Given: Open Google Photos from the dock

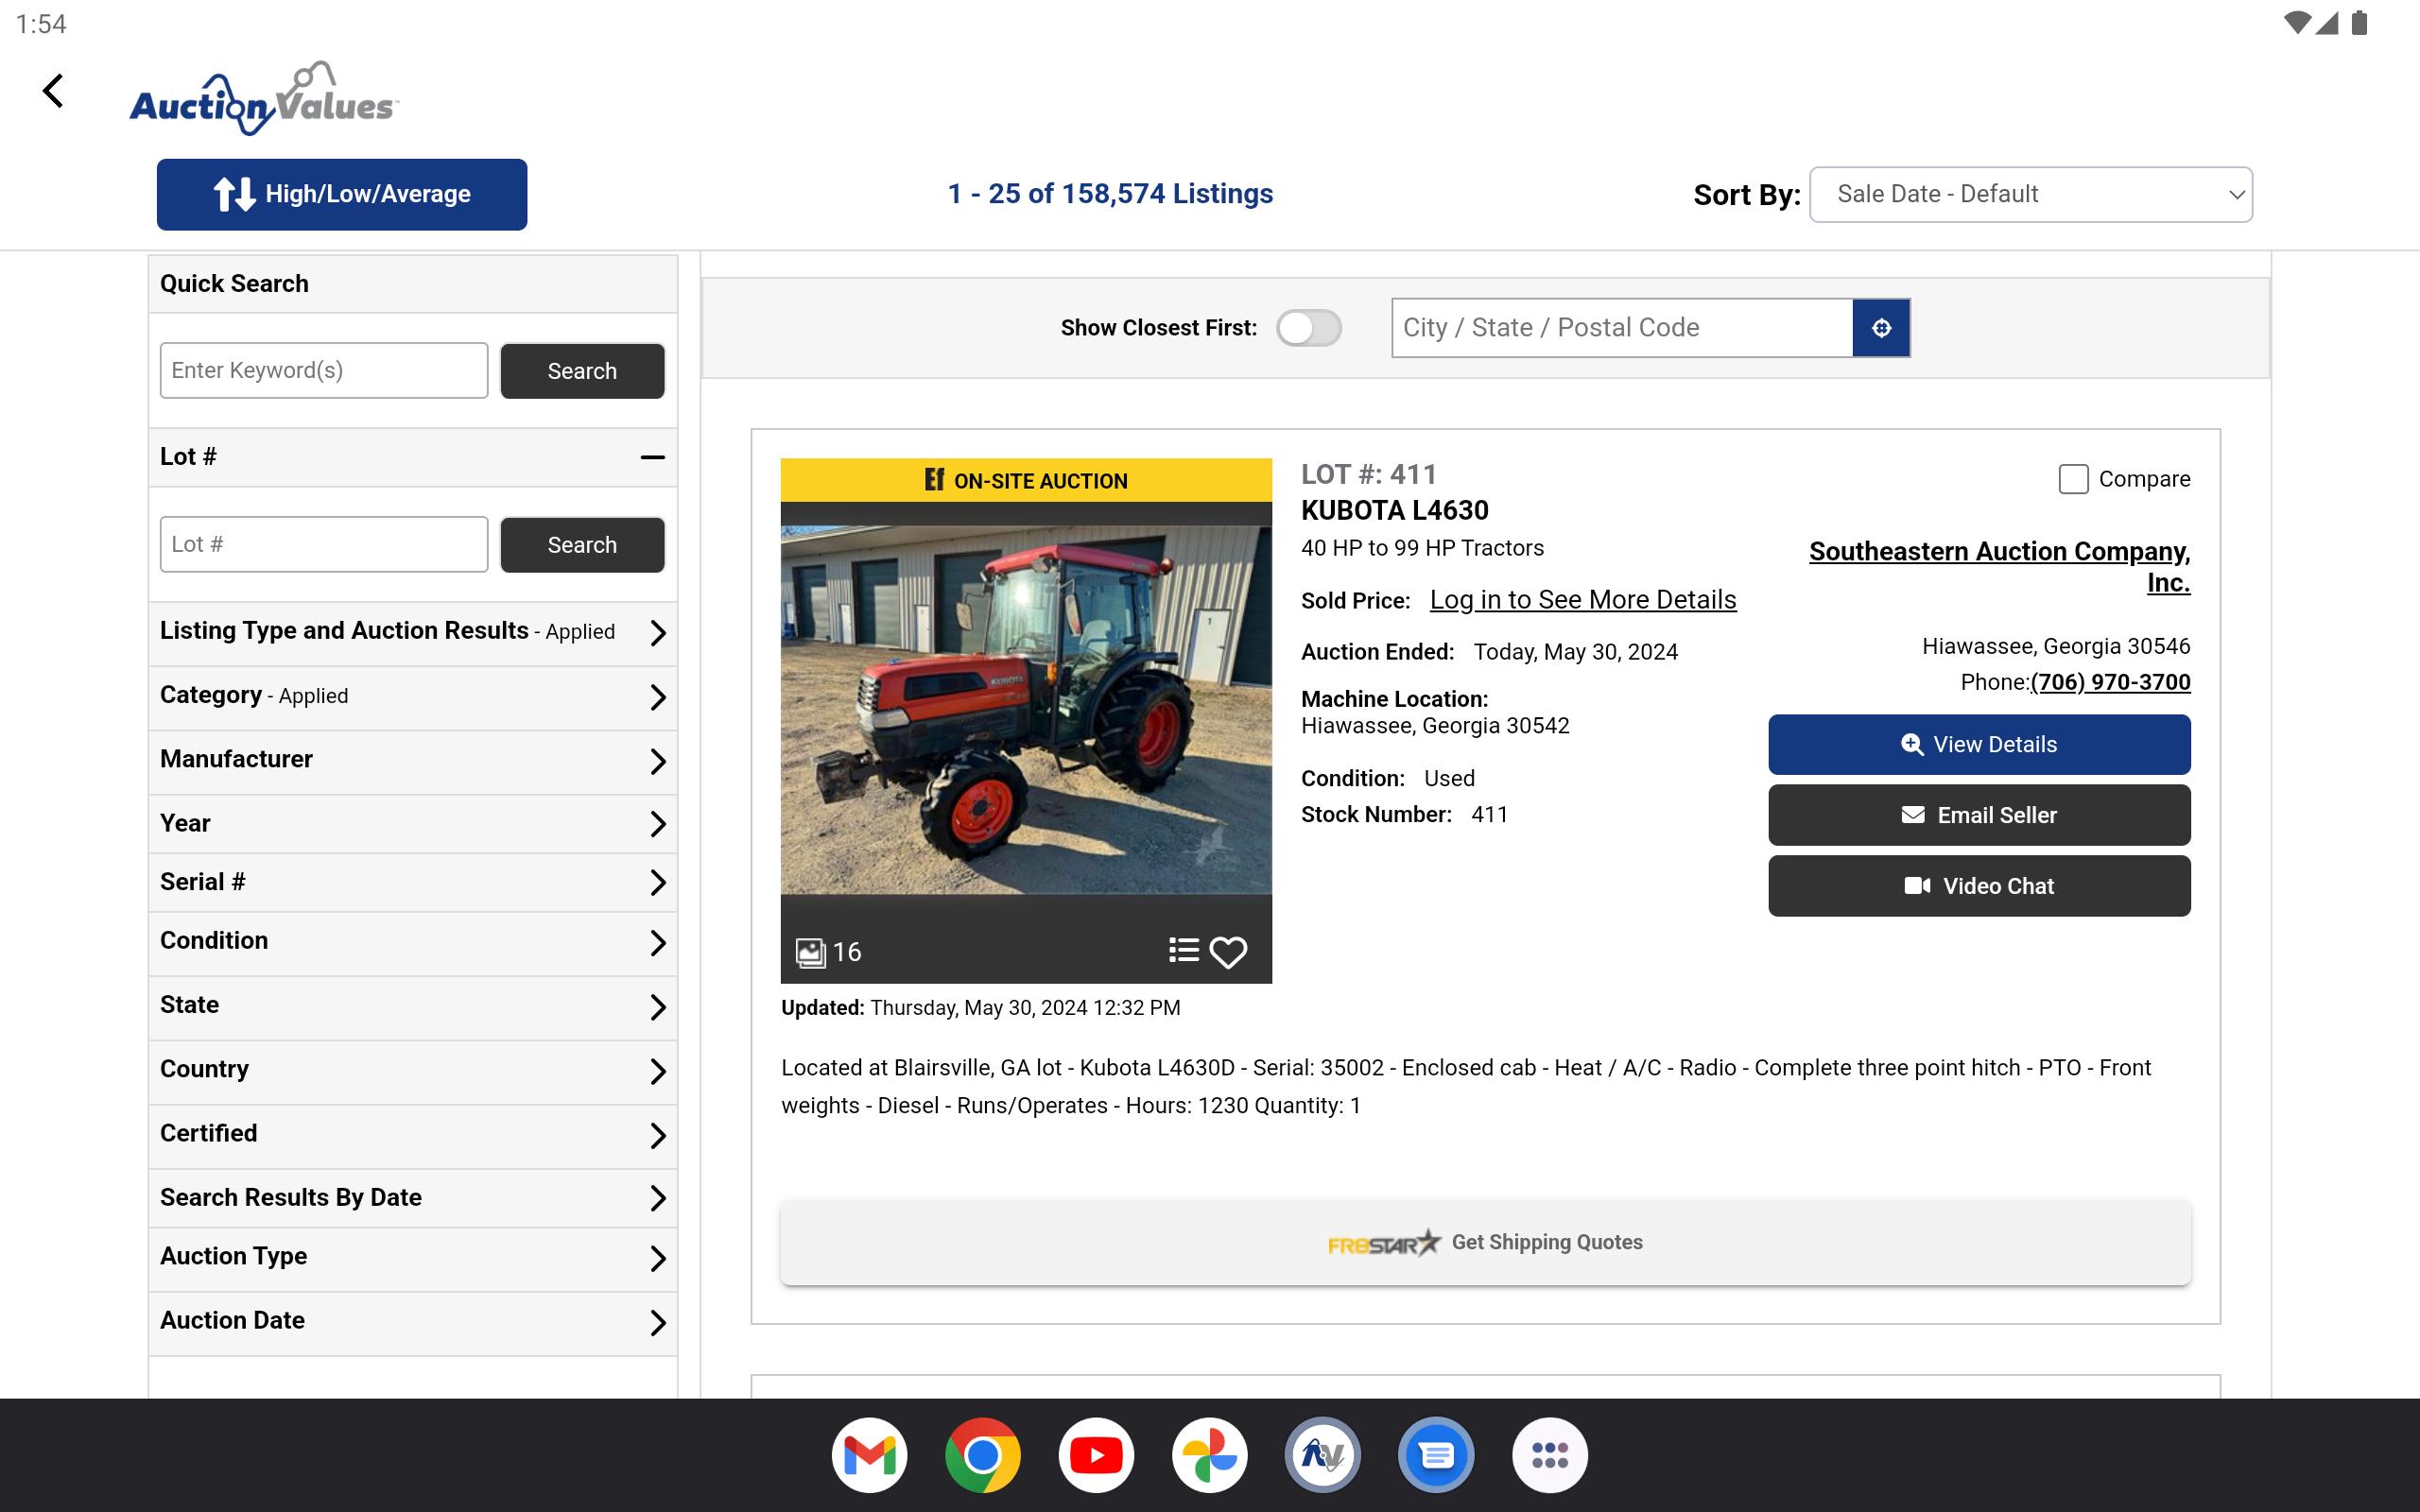Looking at the screenshot, I should [1209, 1455].
